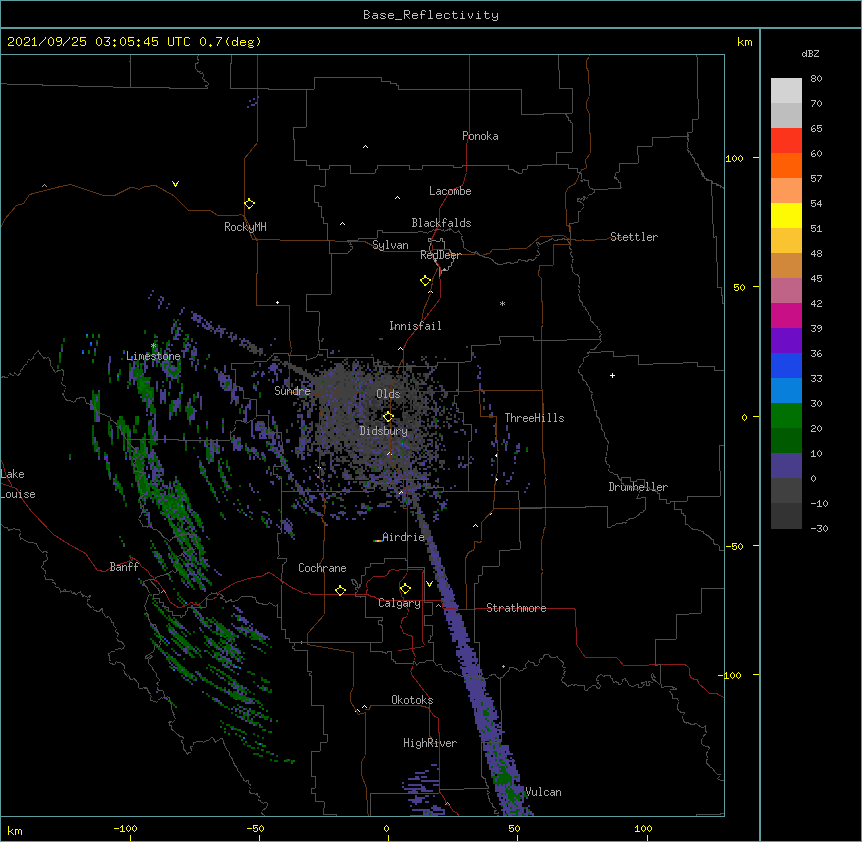Screen dimensions: 862x842
Task: Select the violet purple swatch in the legend
Action: pyautogui.click(x=786, y=340)
